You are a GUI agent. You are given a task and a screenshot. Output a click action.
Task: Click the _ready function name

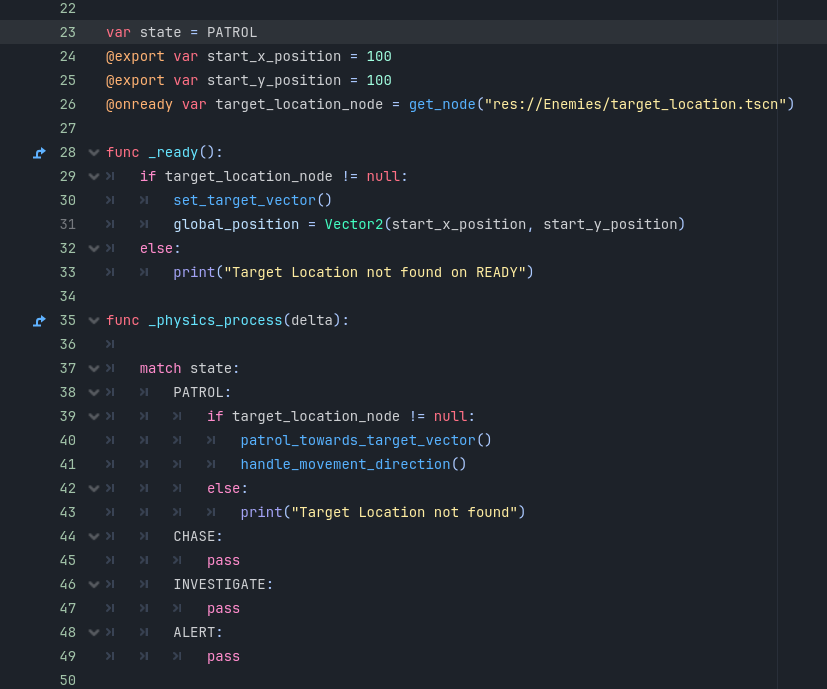[x=173, y=152]
